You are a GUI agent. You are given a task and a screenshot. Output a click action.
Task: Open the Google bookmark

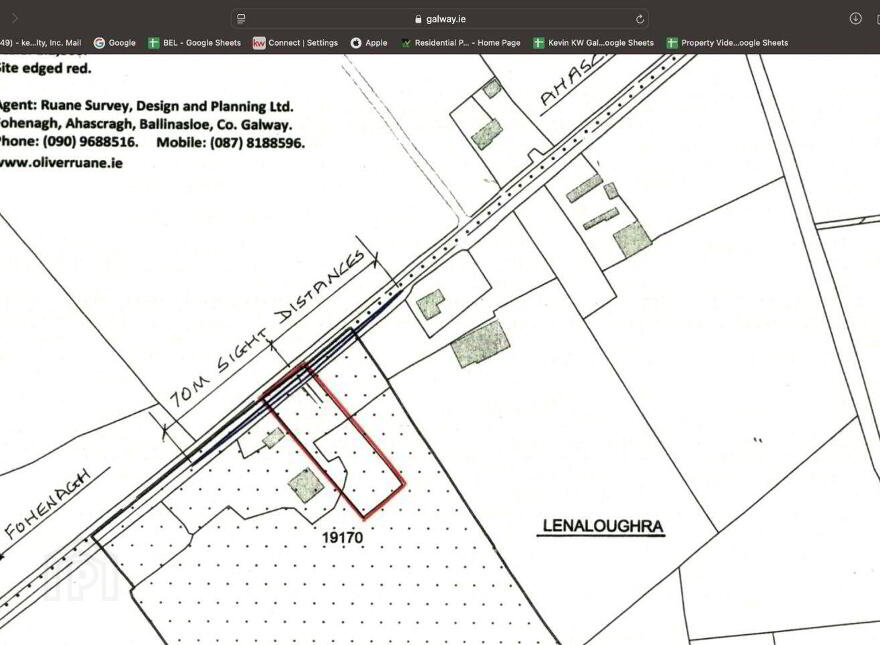(x=114, y=43)
